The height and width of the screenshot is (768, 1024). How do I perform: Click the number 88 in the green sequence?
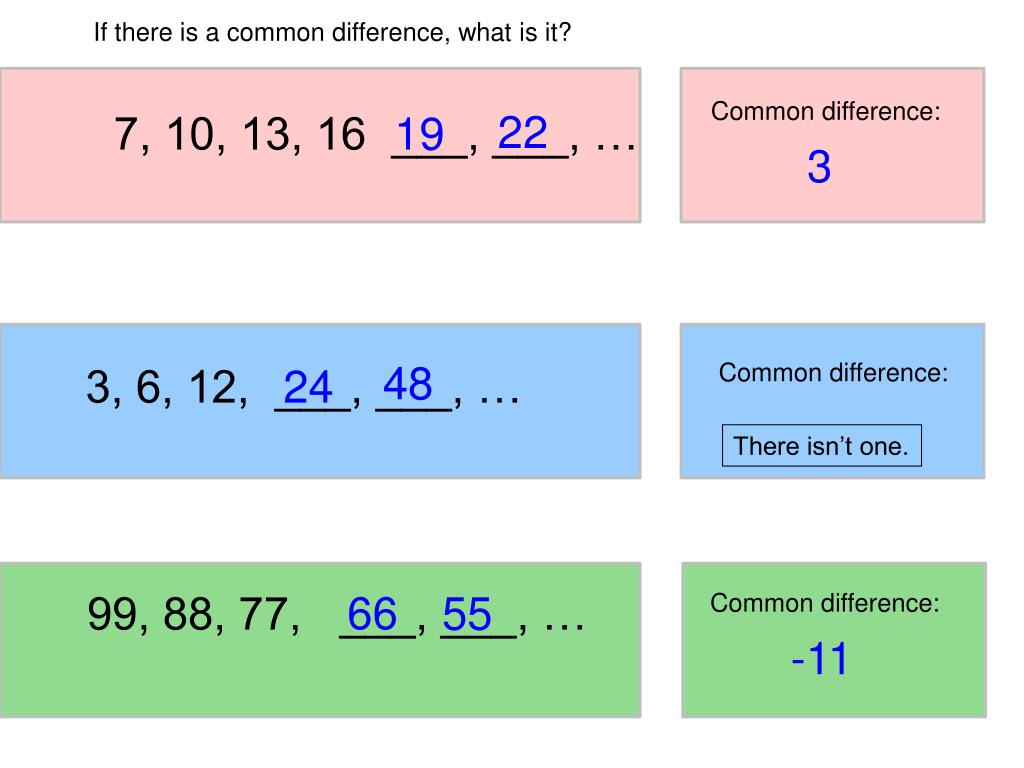point(188,615)
